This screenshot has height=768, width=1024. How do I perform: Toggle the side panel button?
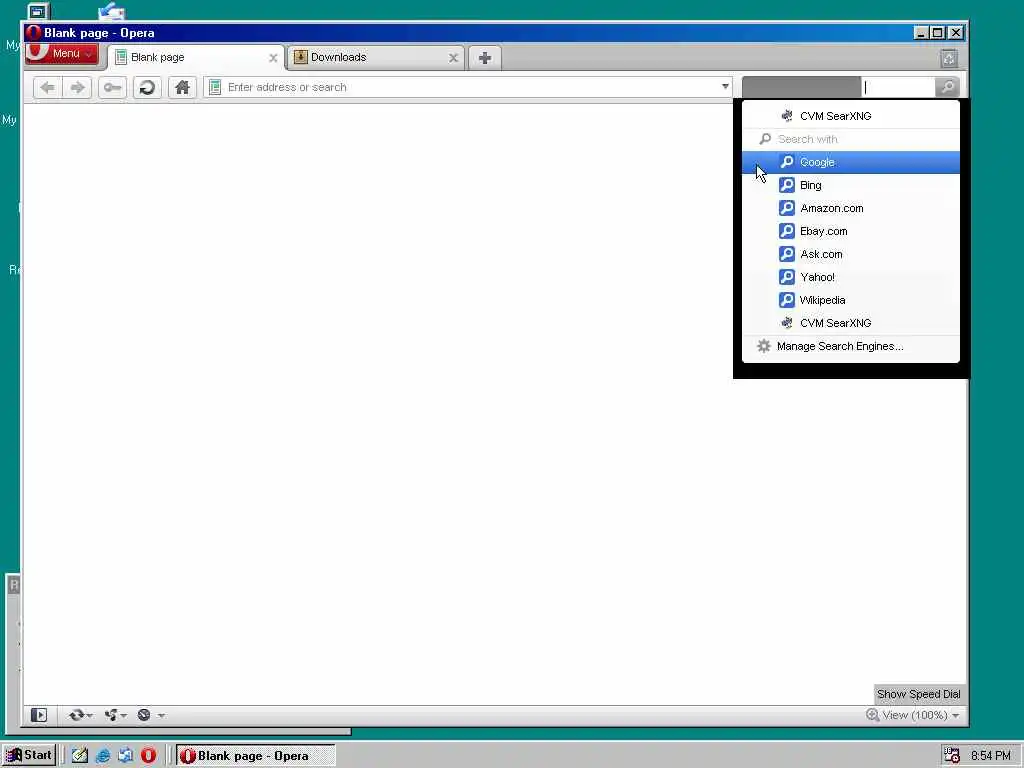tap(39, 715)
